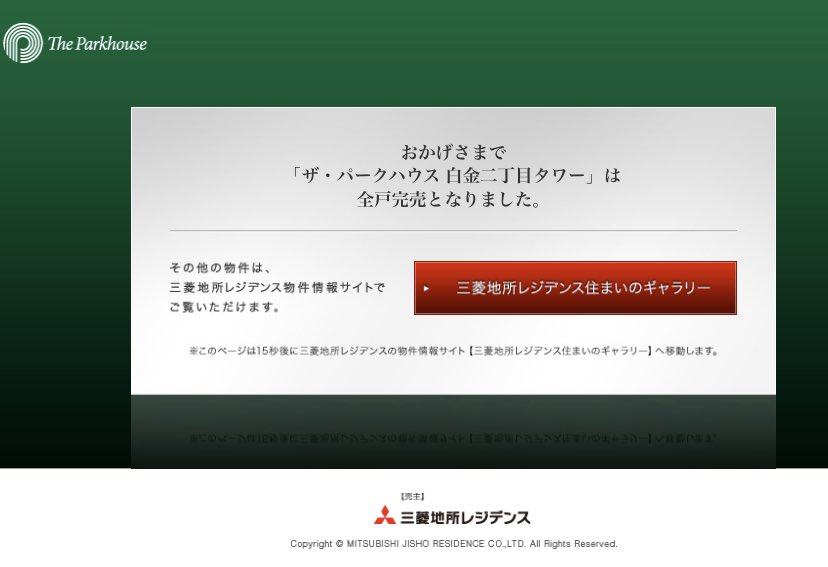Click The Parkhouse wordmark text
Image resolution: width=828 pixels, height=567 pixels.
97,43
